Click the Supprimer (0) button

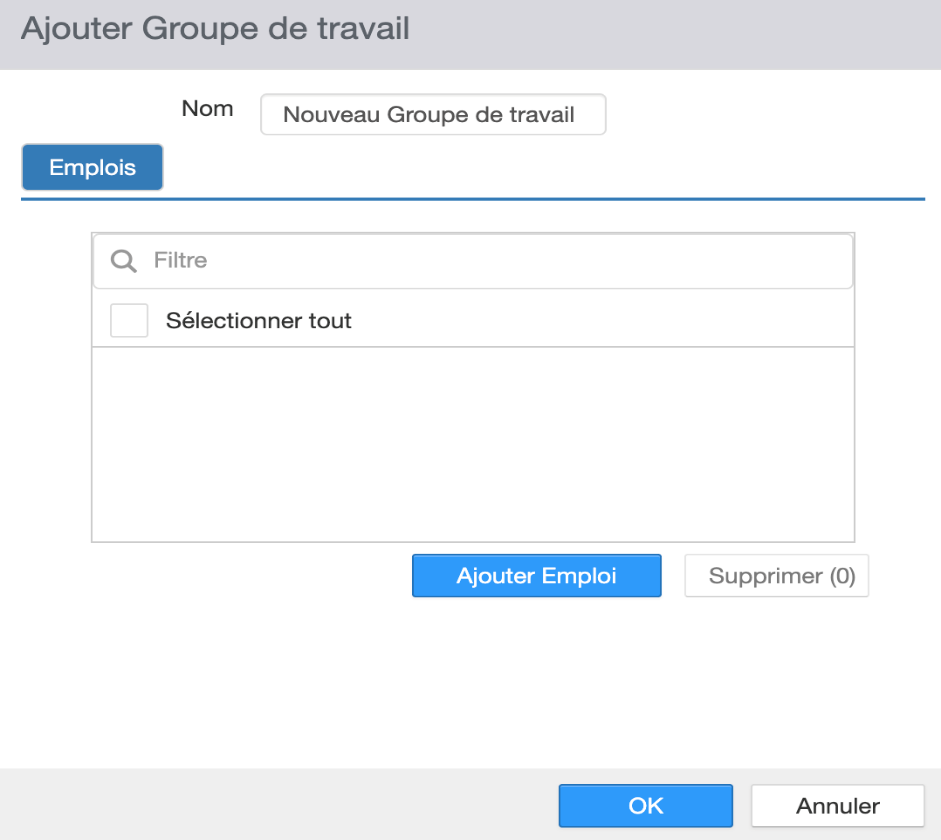(777, 575)
